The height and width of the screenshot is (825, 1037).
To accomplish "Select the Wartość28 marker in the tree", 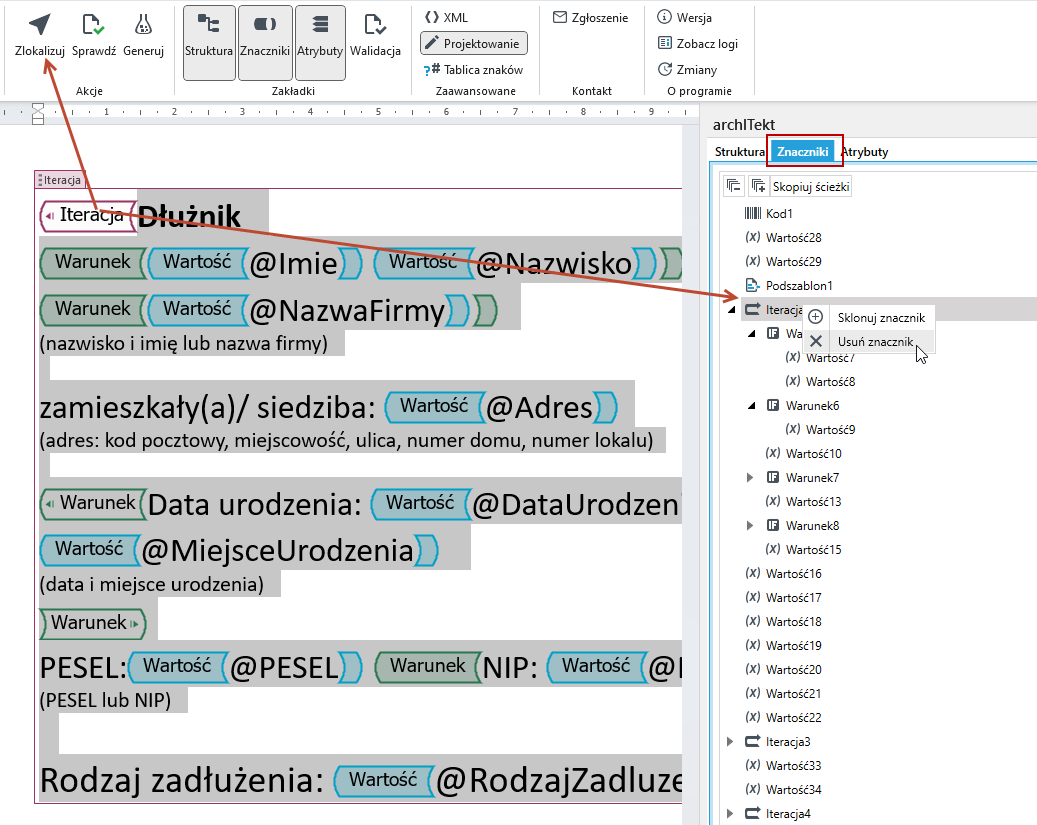I will click(784, 238).
